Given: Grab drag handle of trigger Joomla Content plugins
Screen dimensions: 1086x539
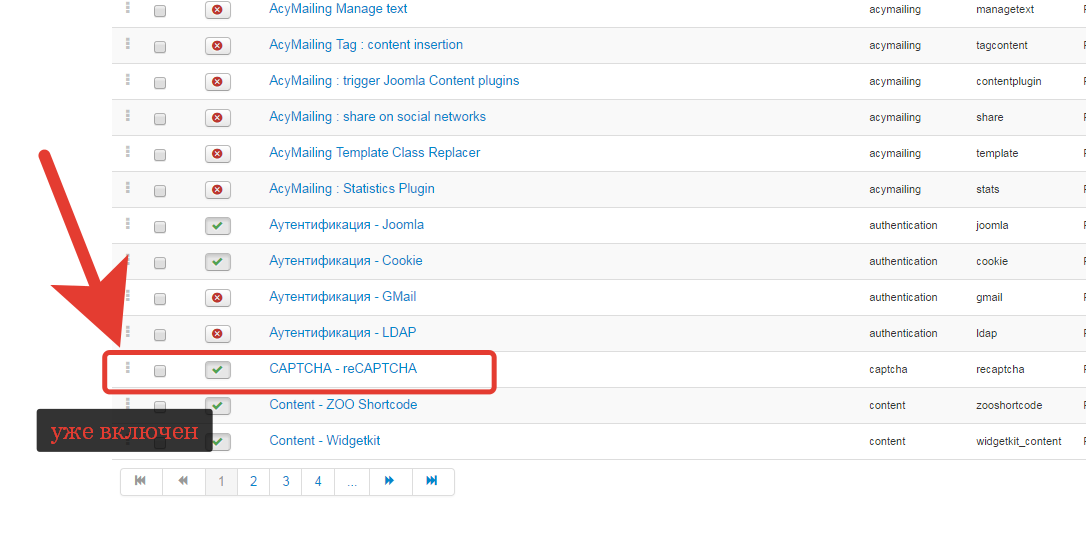Looking at the screenshot, I should (127, 79).
